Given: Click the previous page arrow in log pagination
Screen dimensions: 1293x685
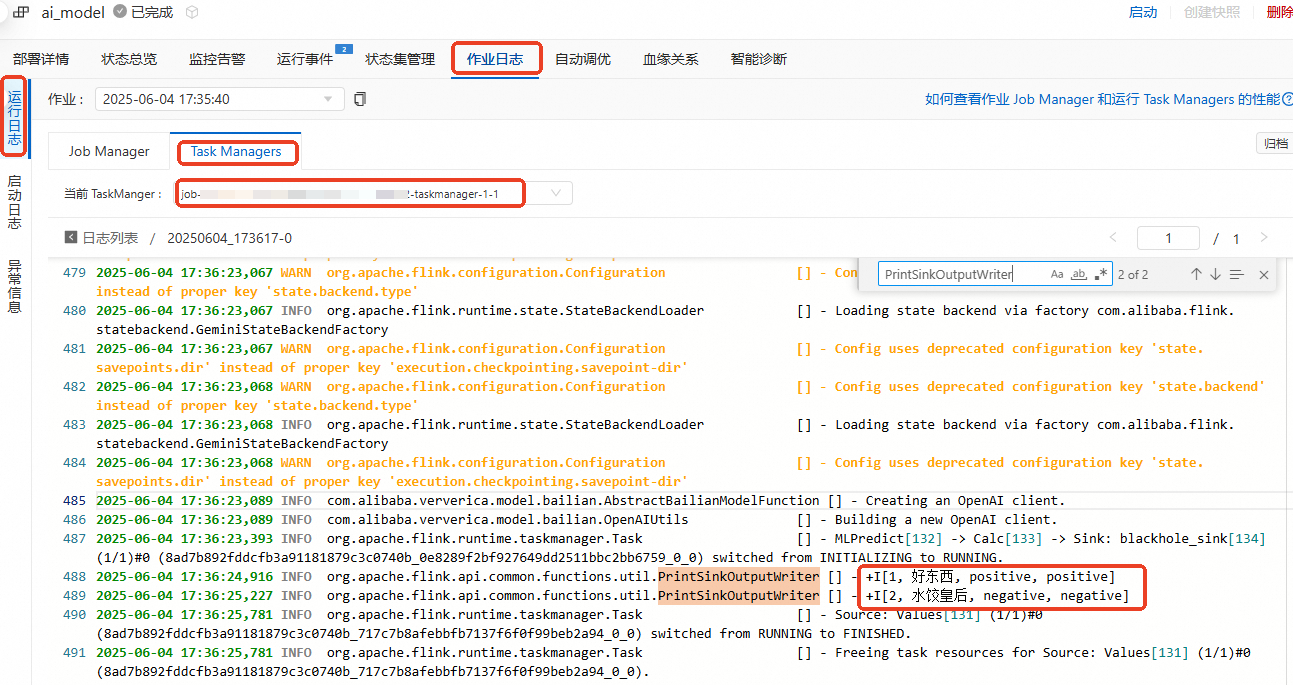Looking at the screenshot, I should pyautogui.click(x=1114, y=238).
